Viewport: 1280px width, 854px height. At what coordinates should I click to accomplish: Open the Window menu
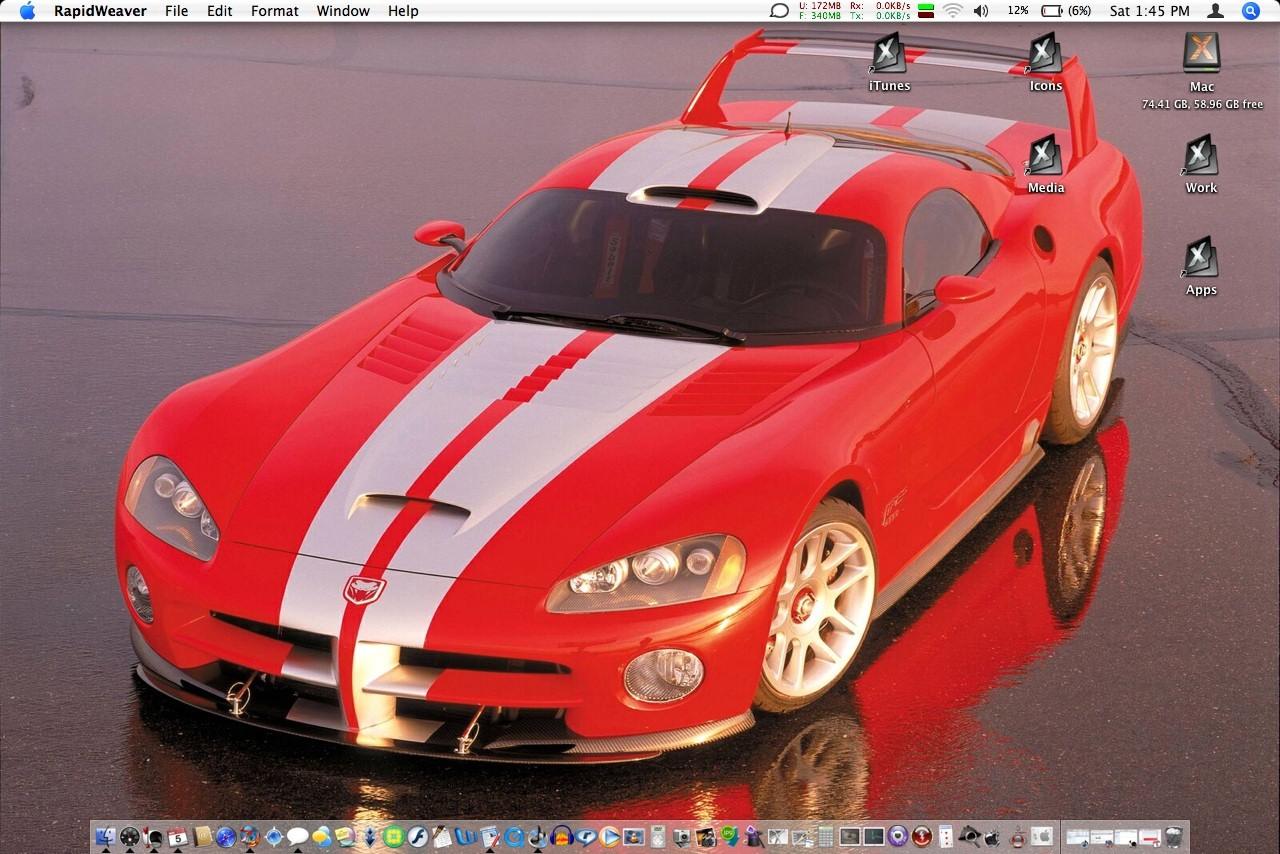point(343,11)
